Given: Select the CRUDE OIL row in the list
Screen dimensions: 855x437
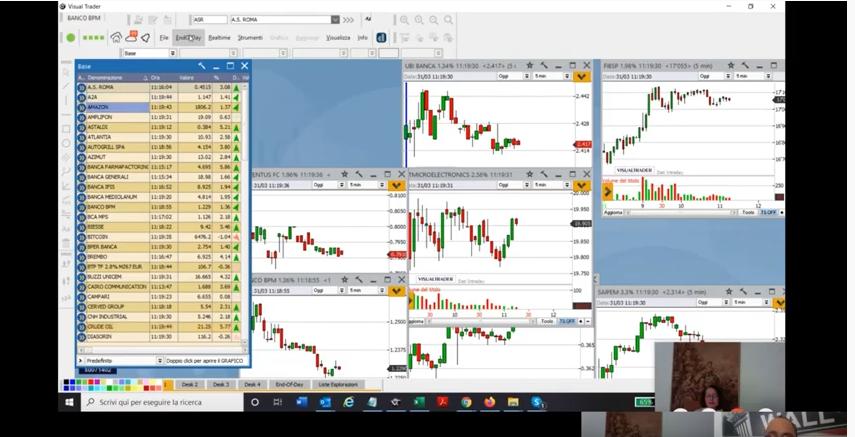Looking at the screenshot, I should pos(160,327).
